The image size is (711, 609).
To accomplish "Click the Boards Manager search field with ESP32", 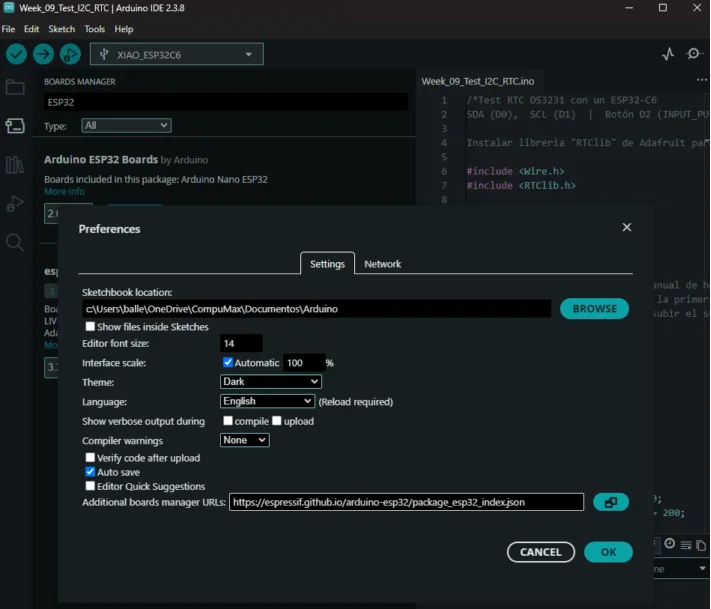I will click(226, 102).
